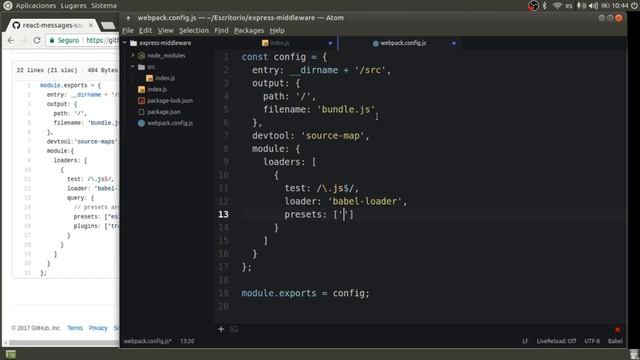Open the Find menu in Atom
This screenshot has width=640, height=360.
pyautogui.click(x=222, y=31)
